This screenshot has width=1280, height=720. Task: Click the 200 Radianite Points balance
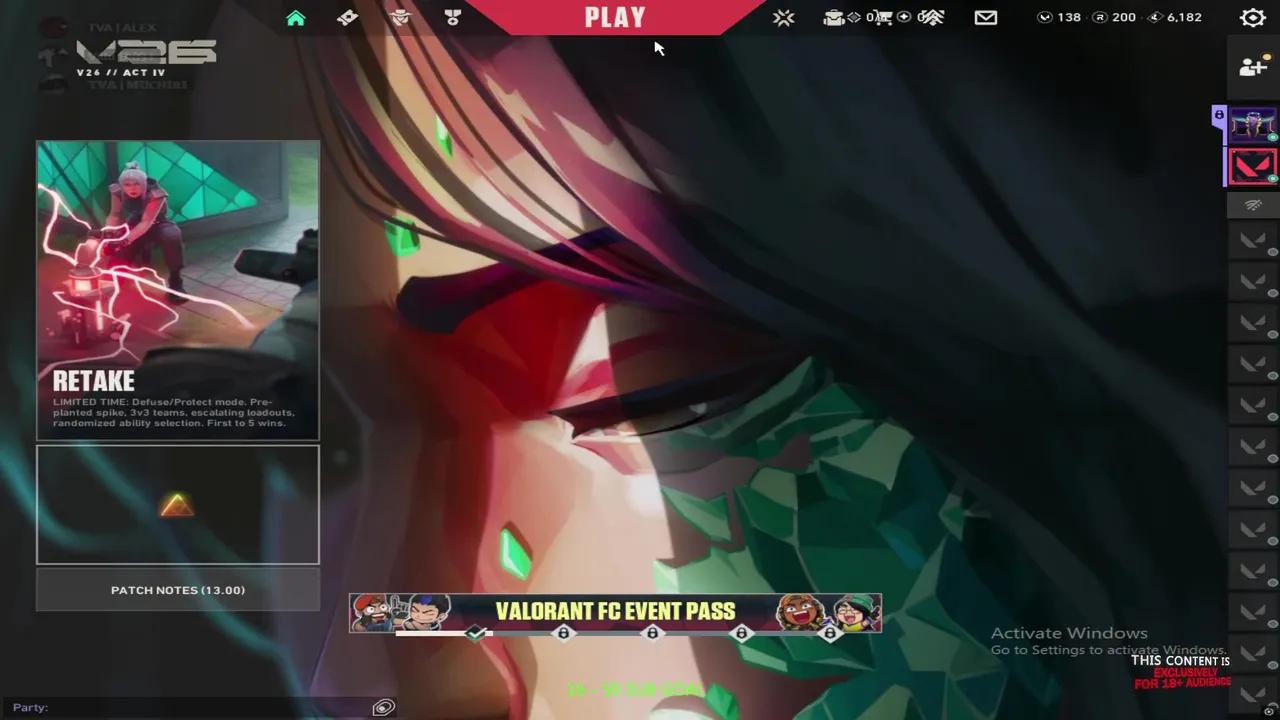click(1114, 17)
